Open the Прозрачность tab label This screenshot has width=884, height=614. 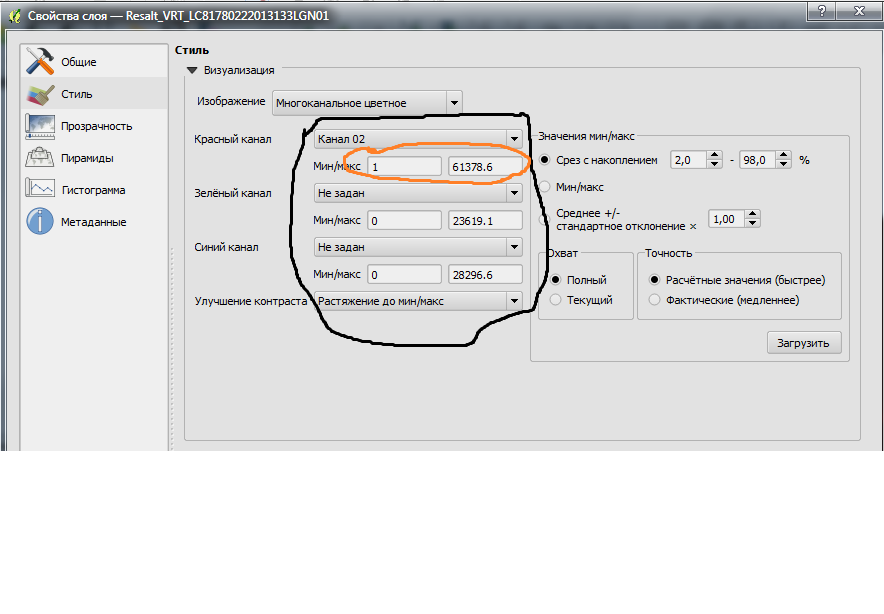(x=96, y=126)
